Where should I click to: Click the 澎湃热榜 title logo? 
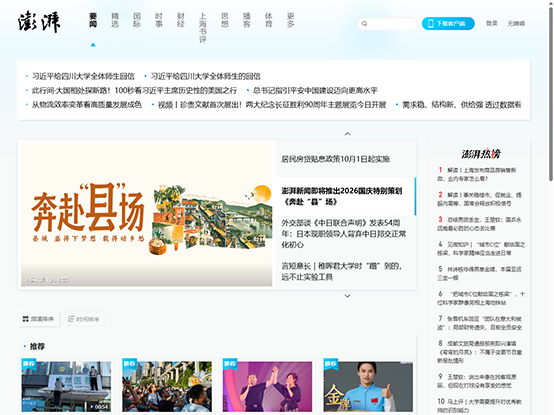tap(481, 154)
